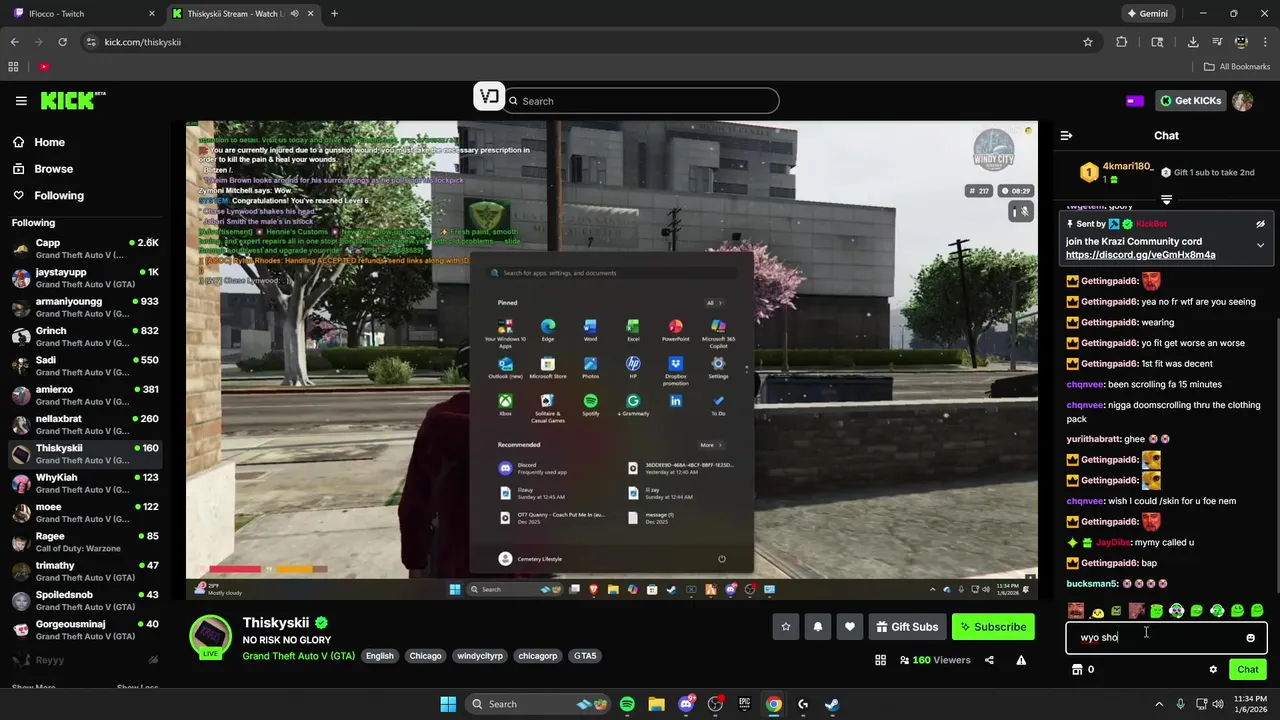Open the Chrome three-dot menu
The height and width of the screenshot is (720, 1280).
[x=1264, y=42]
